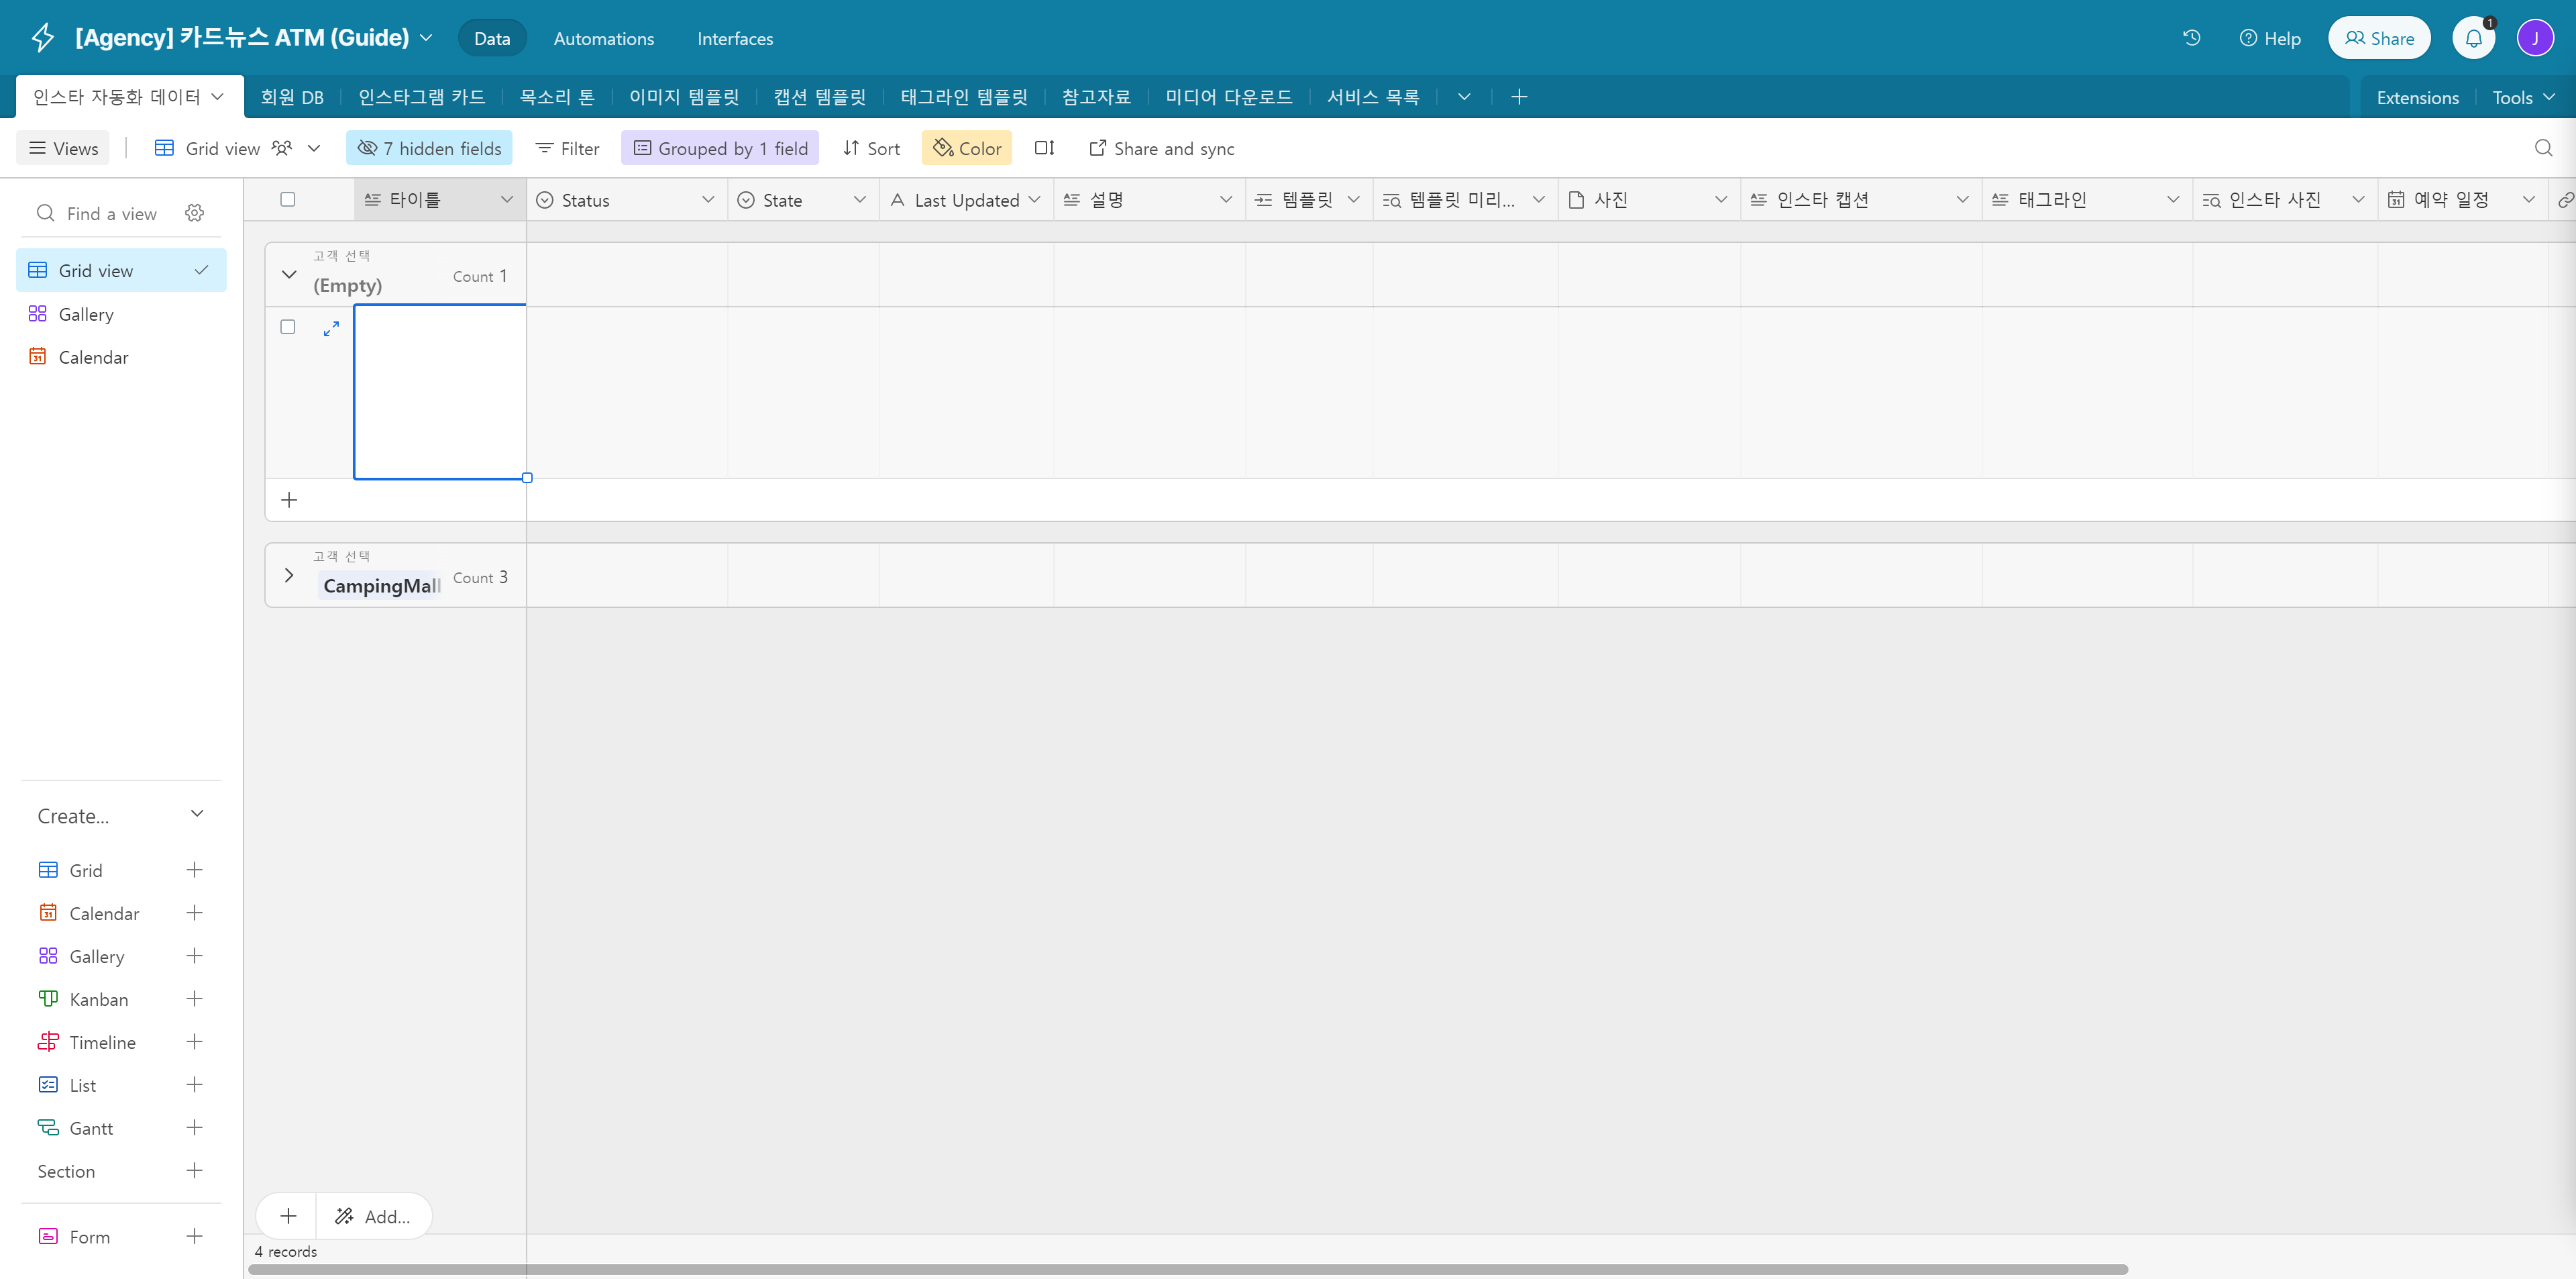Click the Add... button at bottom

(x=374, y=1216)
